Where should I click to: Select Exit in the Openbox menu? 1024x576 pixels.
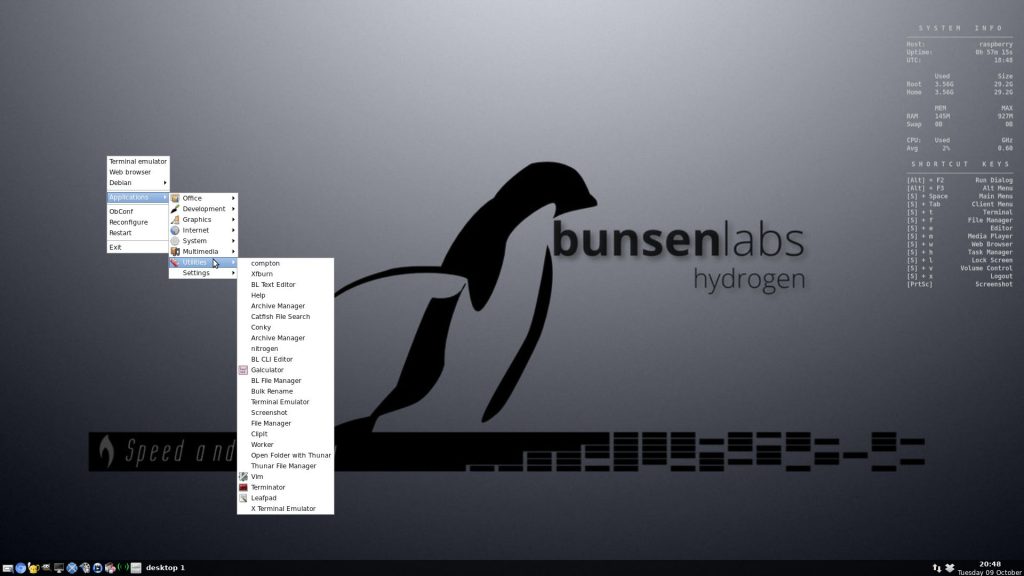pos(138,248)
